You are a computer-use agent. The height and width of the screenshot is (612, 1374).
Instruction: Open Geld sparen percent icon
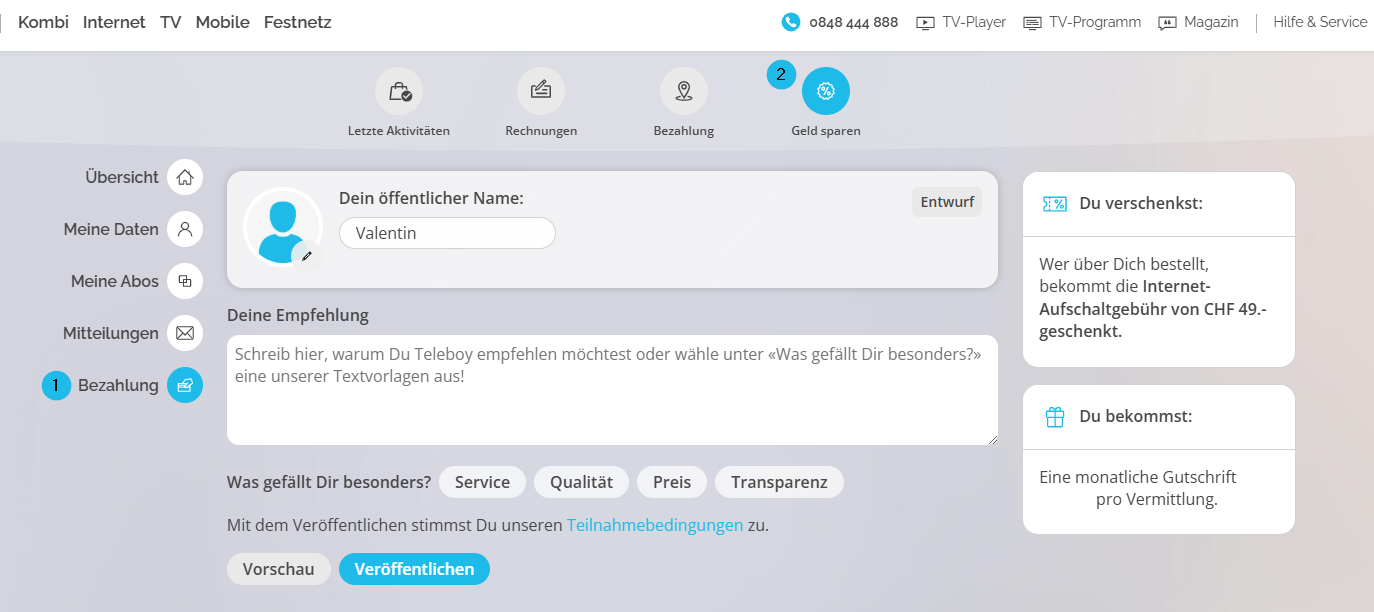pos(826,92)
